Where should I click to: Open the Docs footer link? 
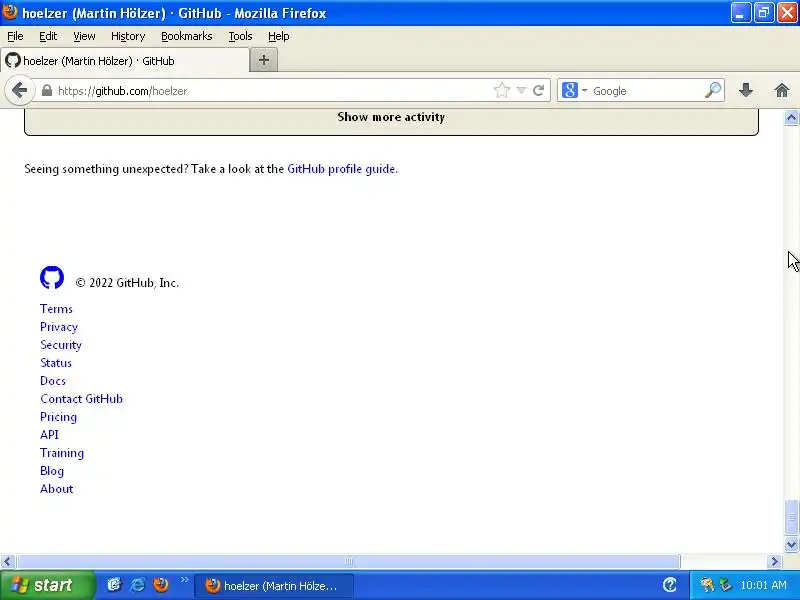click(53, 381)
